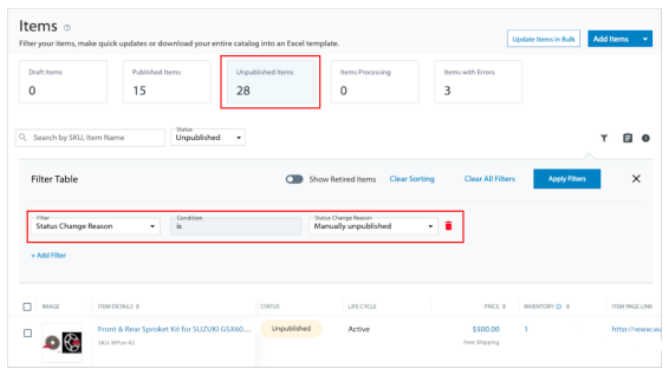Open the Status Unpublished dropdown

click(x=208, y=137)
